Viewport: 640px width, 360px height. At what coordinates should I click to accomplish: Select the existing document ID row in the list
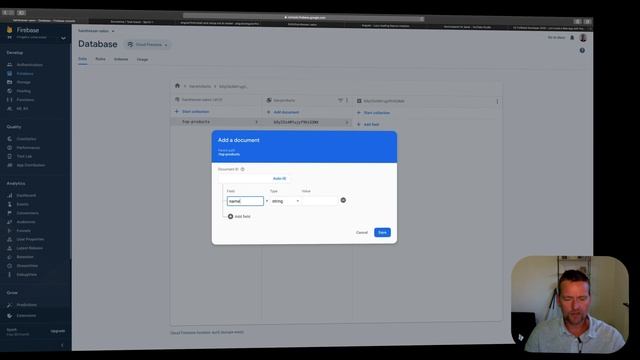pos(307,122)
